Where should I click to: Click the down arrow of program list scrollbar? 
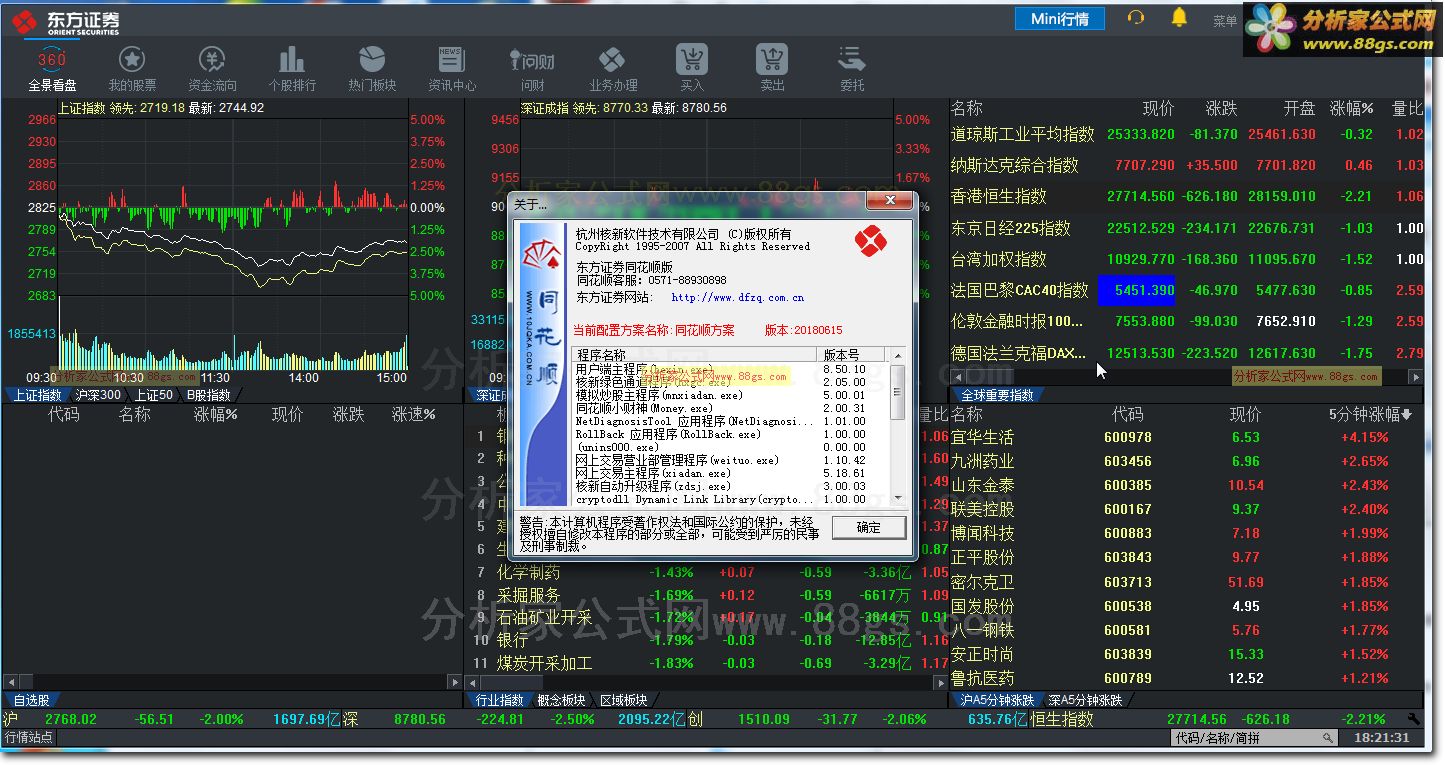pyautogui.click(x=897, y=497)
